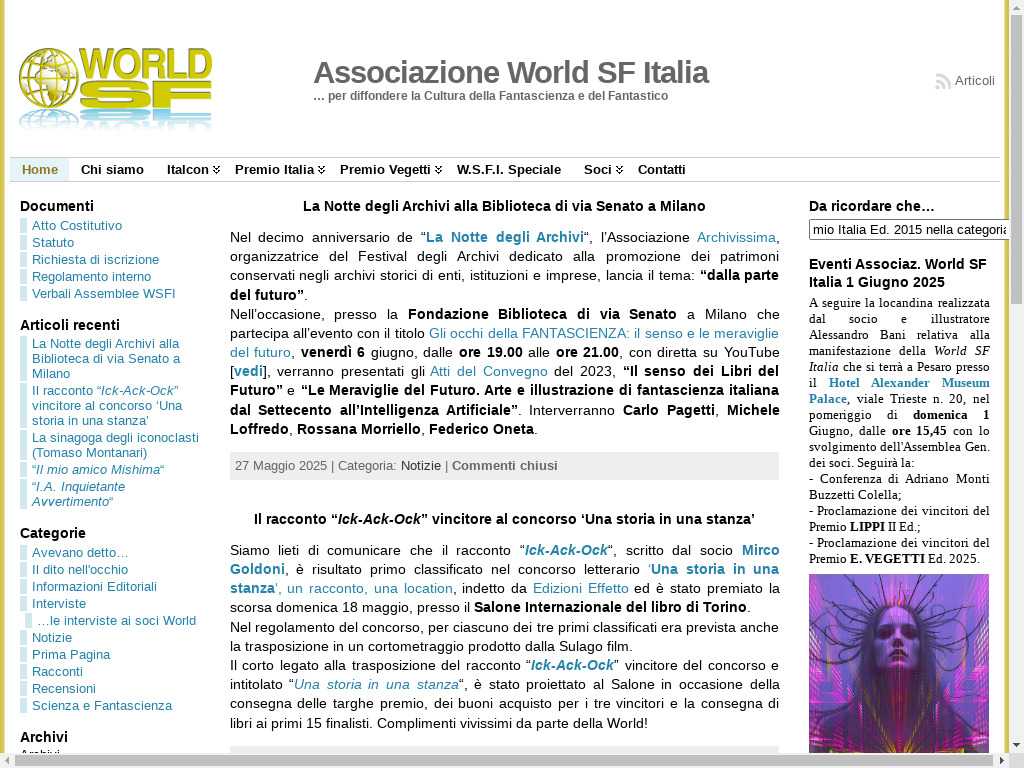This screenshot has height=768, width=1024.
Task: Click the horizontal scrollbar at bottom
Action: coord(503,761)
